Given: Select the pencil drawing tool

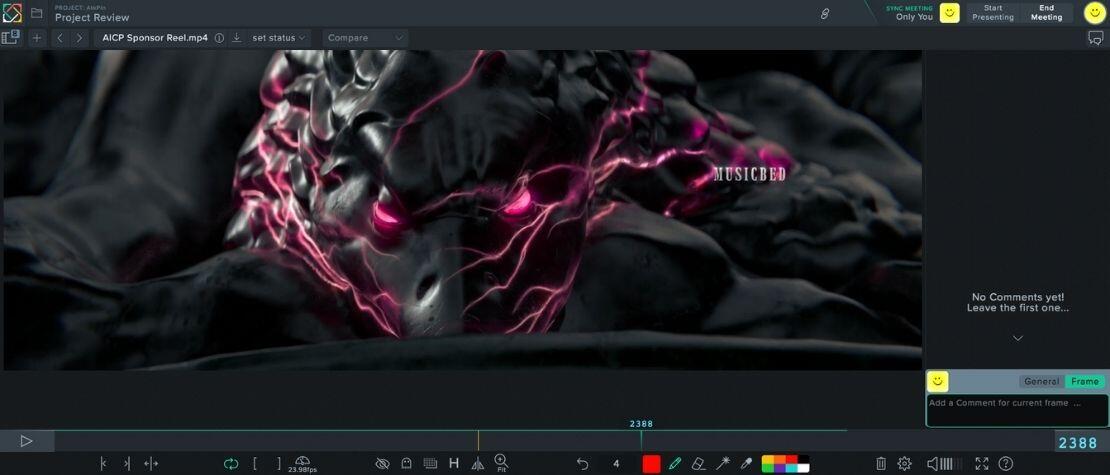Looking at the screenshot, I should pos(675,464).
